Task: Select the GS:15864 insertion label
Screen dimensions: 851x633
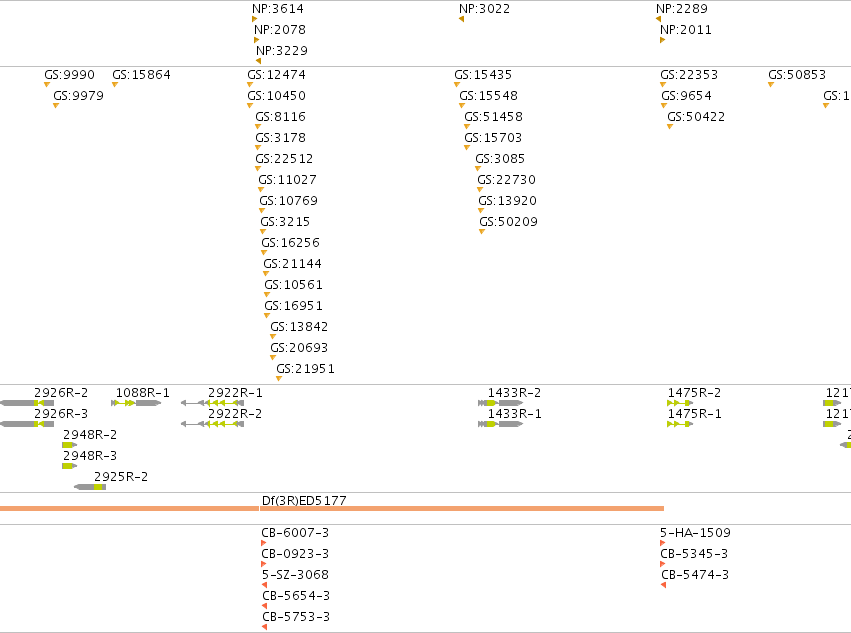Action: (142, 75)
